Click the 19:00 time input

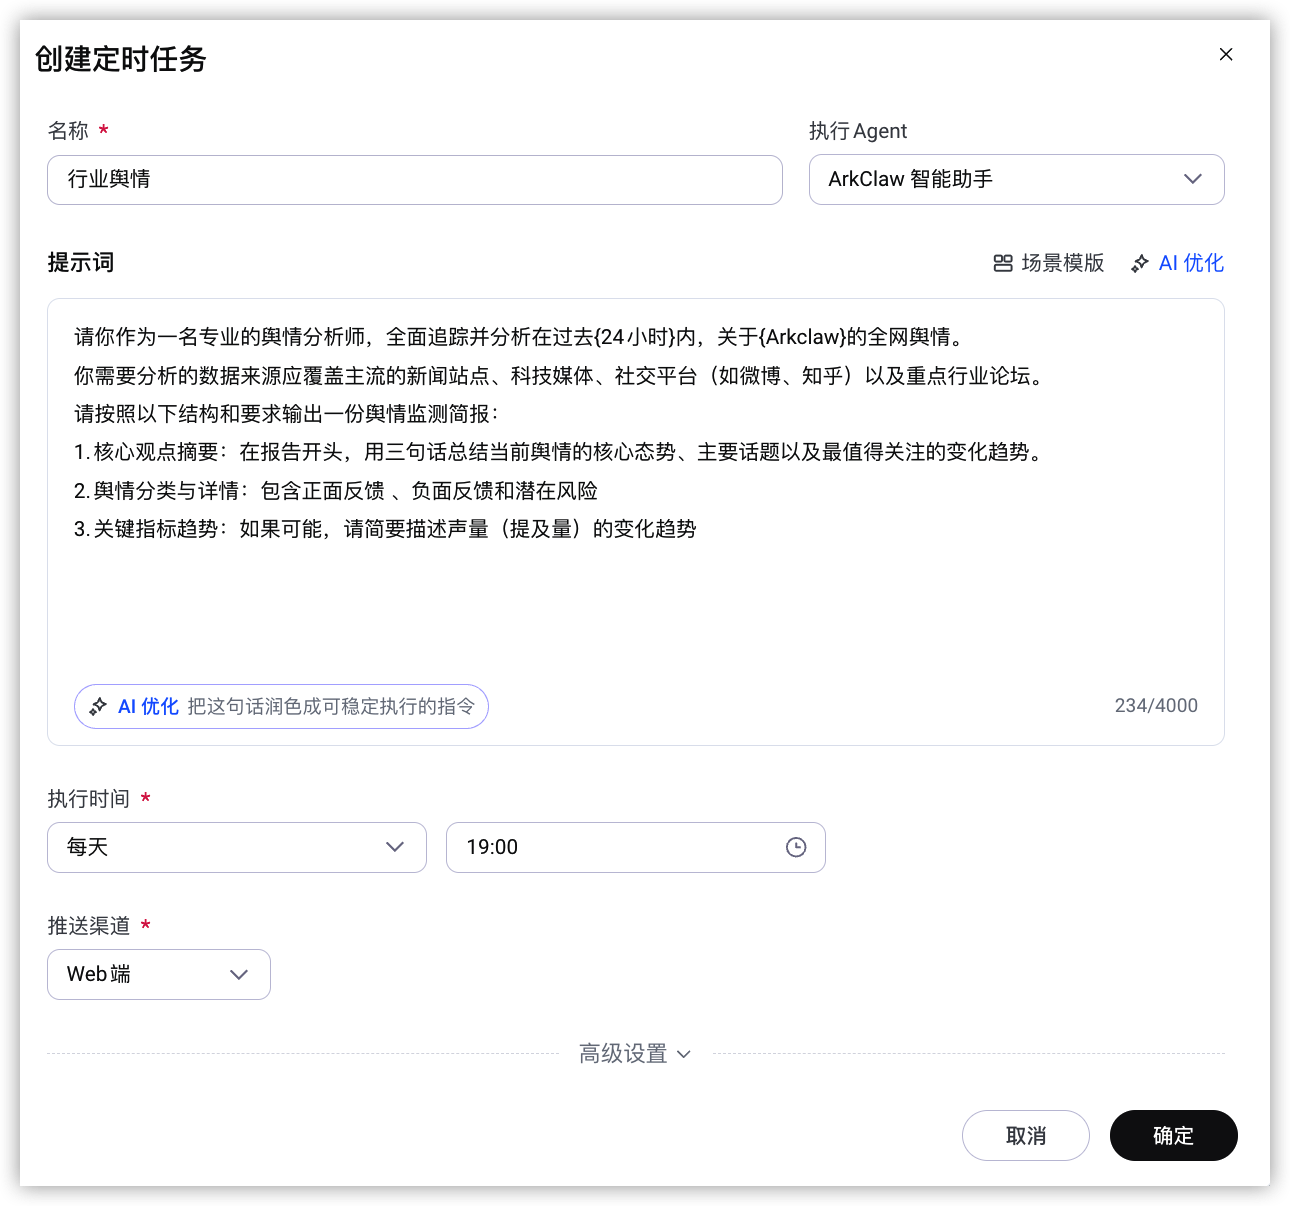point(636,847)
